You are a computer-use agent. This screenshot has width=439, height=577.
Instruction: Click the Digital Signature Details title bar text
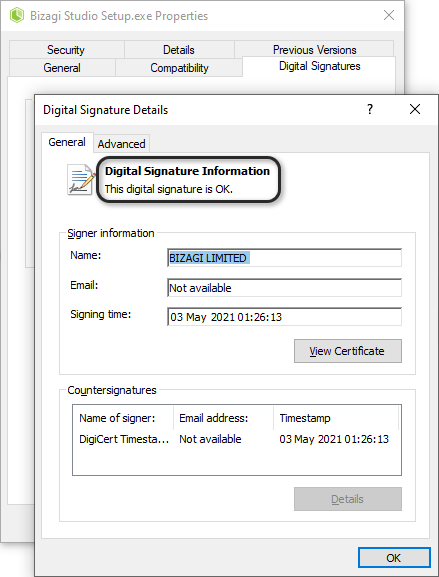tap(106, 110)
